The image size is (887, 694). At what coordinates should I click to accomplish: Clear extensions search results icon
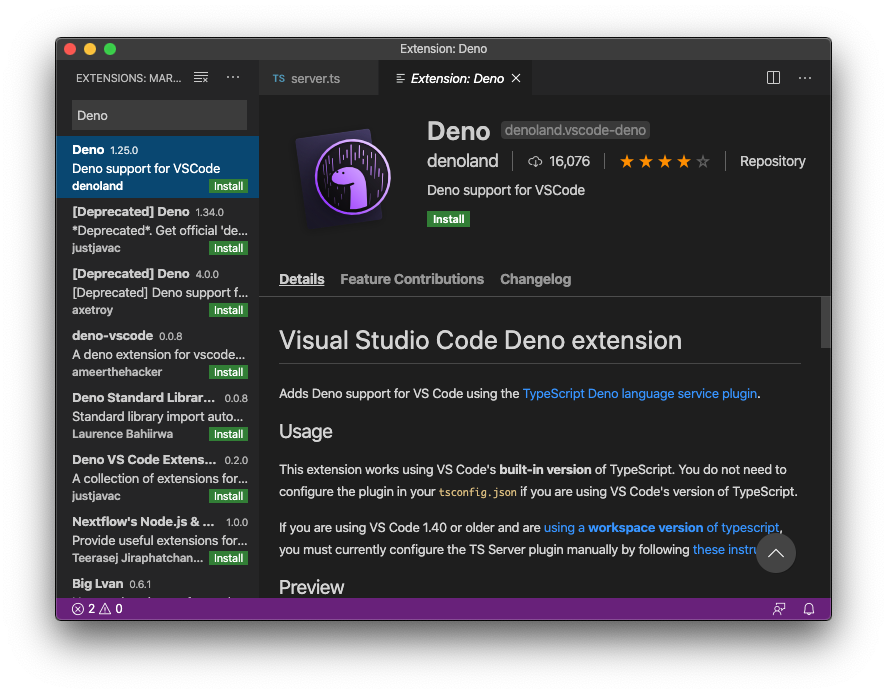[201, 77]
